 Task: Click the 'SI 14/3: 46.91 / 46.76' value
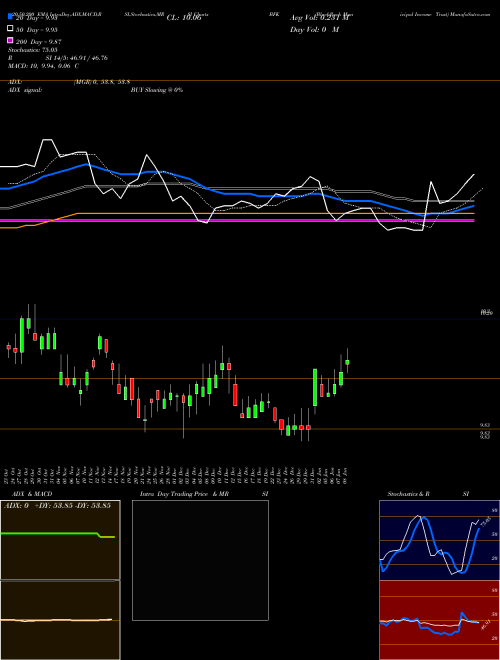pos(77,58)
